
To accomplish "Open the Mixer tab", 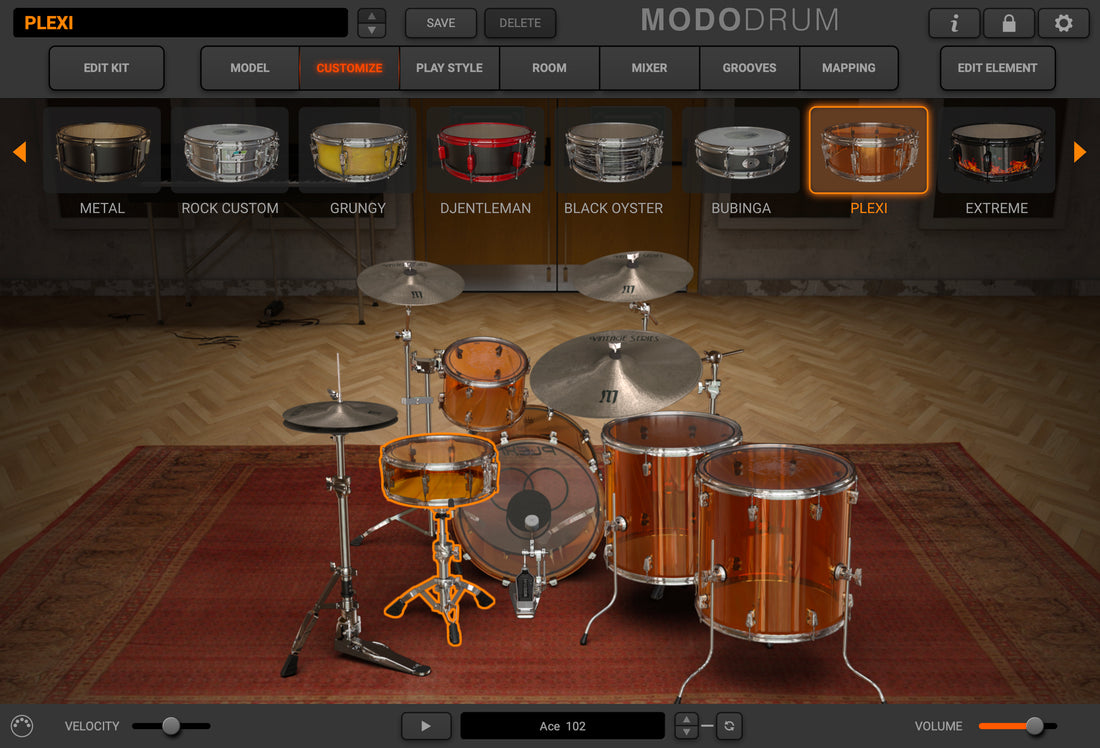I will coord(649,68).
